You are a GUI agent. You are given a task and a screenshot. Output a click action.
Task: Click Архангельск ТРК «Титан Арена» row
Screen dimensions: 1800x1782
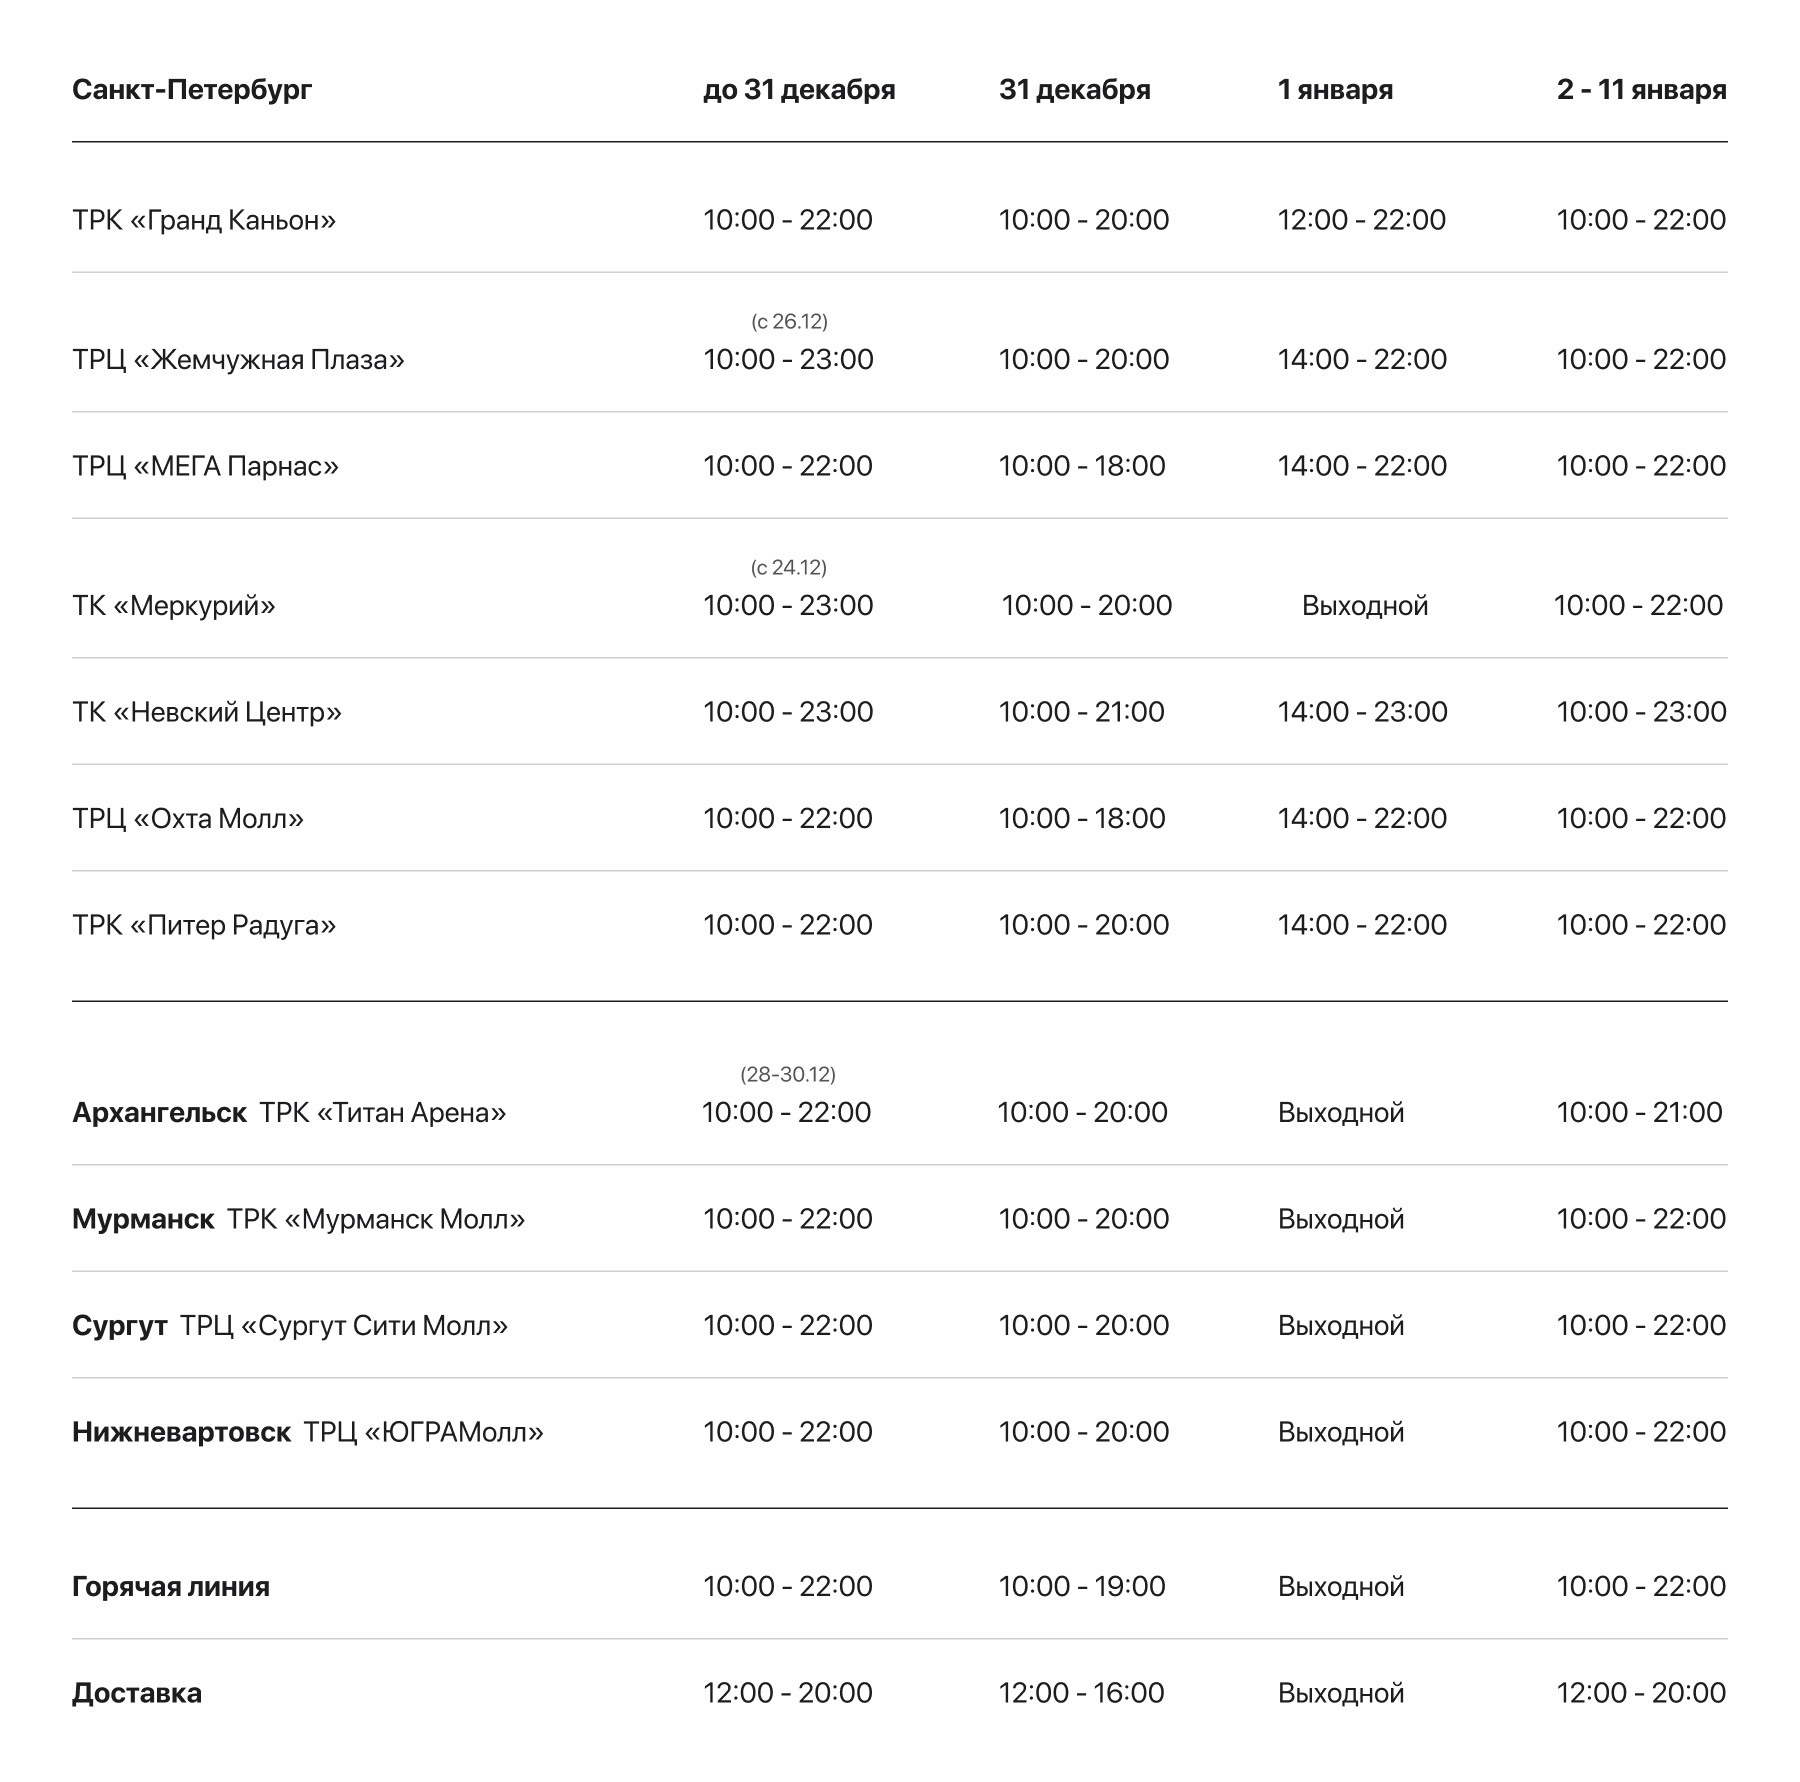(289, 1113)
